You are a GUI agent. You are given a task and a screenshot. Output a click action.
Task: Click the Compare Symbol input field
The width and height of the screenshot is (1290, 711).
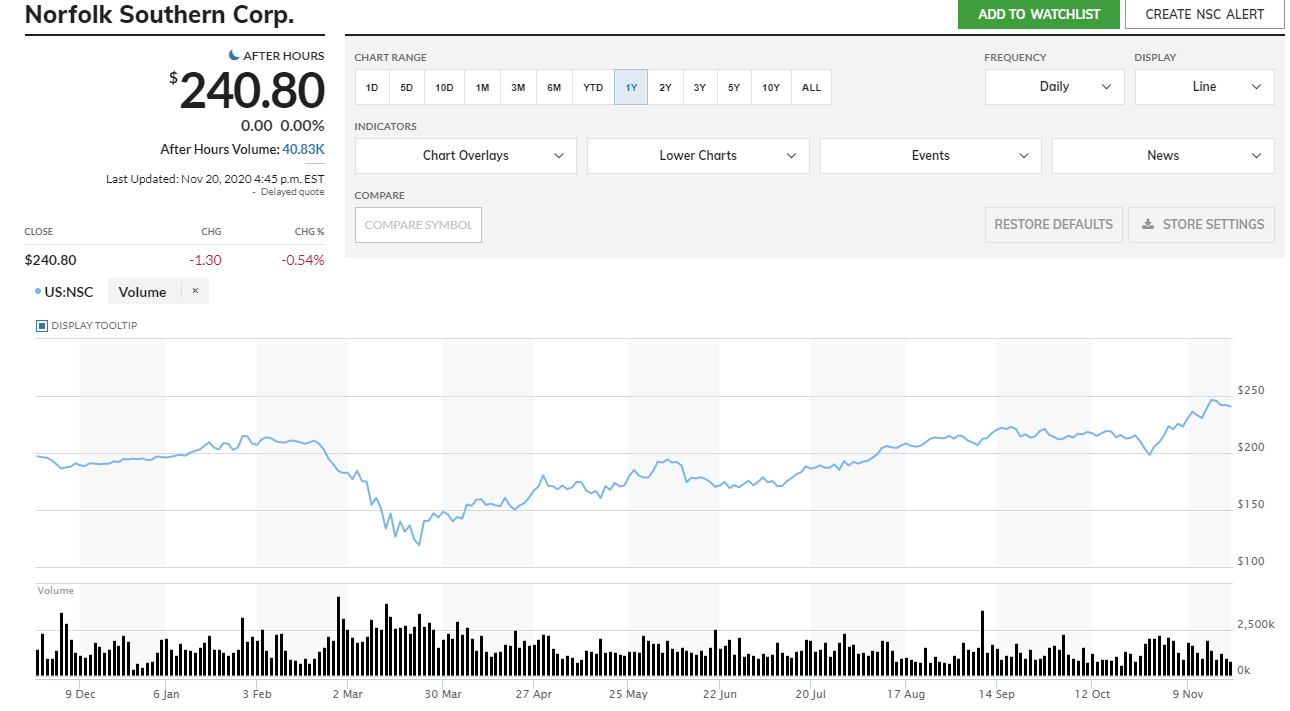coord(418,225)
